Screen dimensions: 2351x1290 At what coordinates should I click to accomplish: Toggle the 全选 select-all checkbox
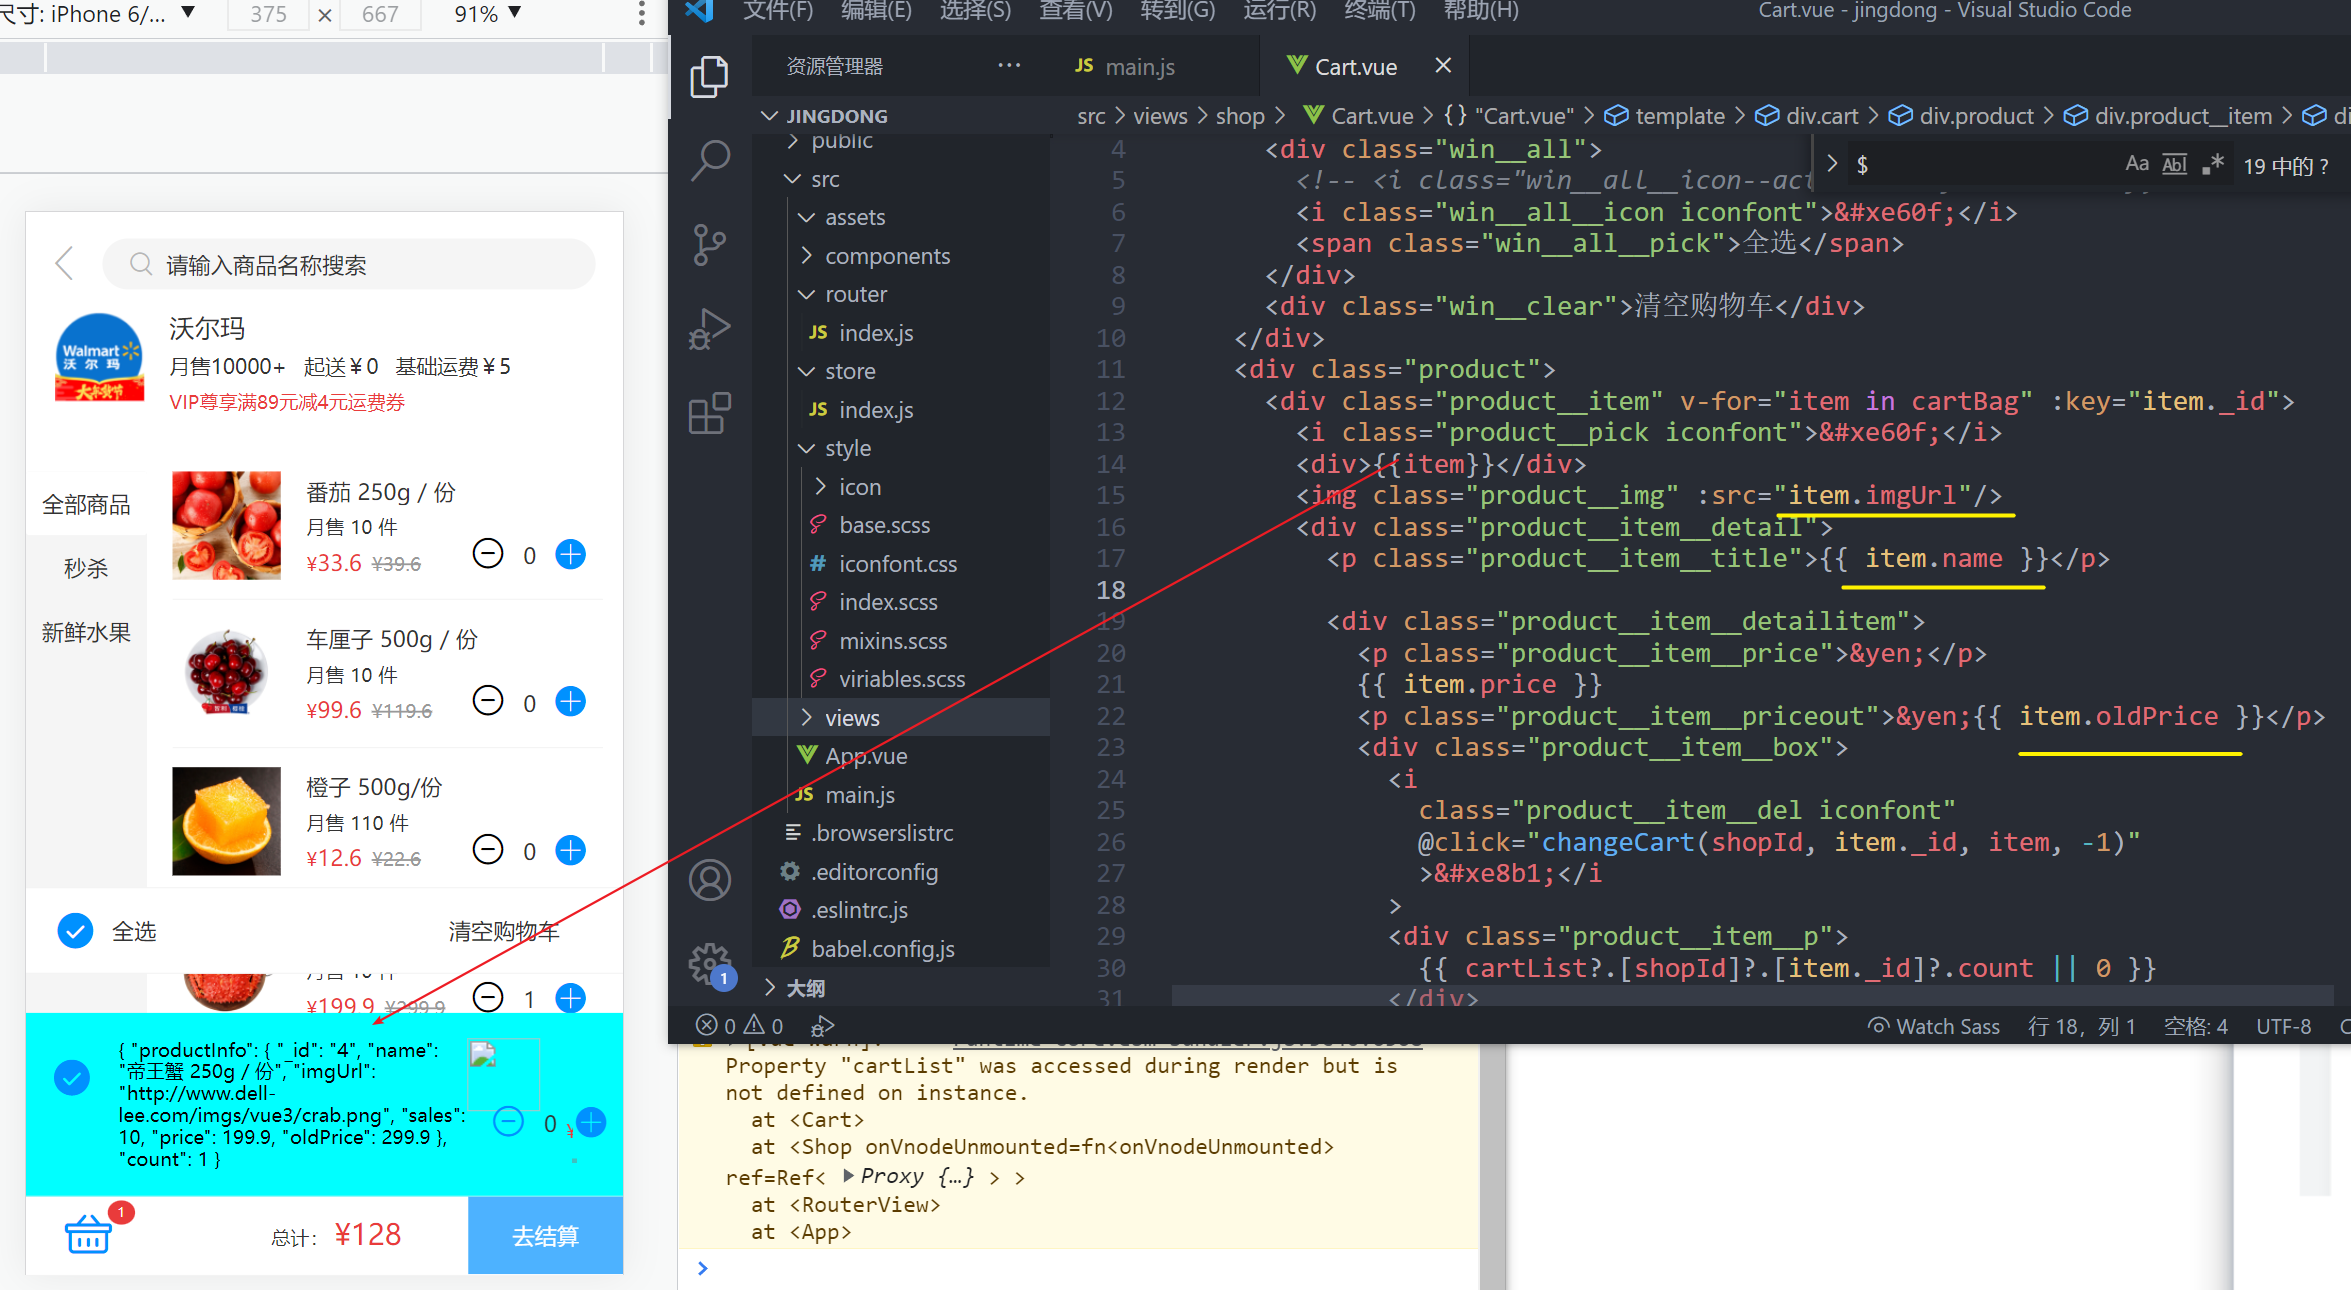[75, 931]
